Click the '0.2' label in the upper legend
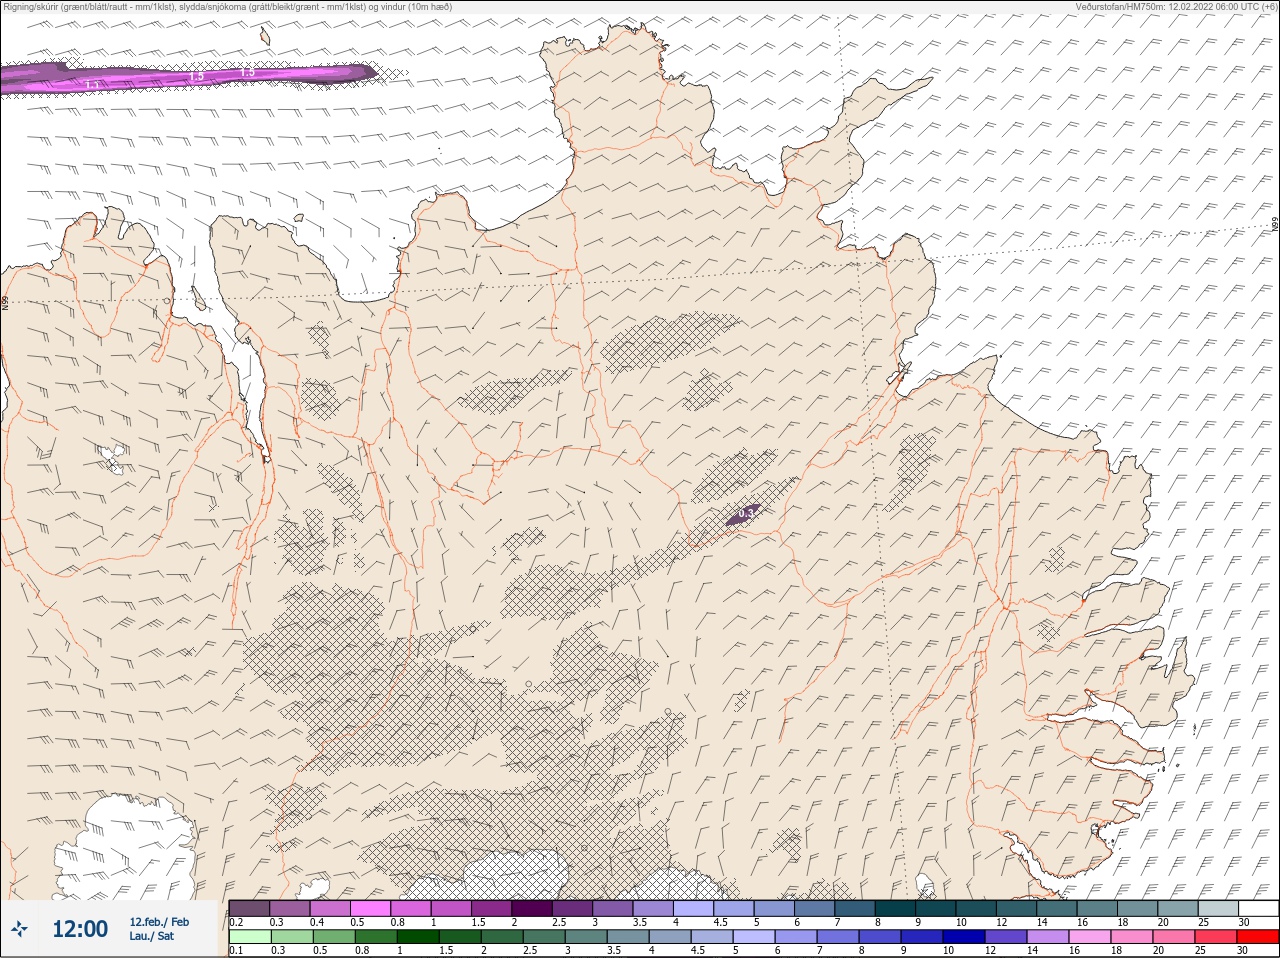 coord(236,922)
